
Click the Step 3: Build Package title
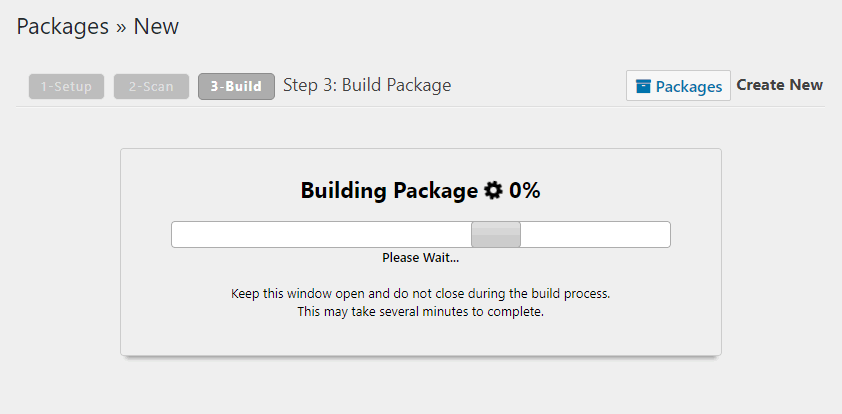coord(367,85)
